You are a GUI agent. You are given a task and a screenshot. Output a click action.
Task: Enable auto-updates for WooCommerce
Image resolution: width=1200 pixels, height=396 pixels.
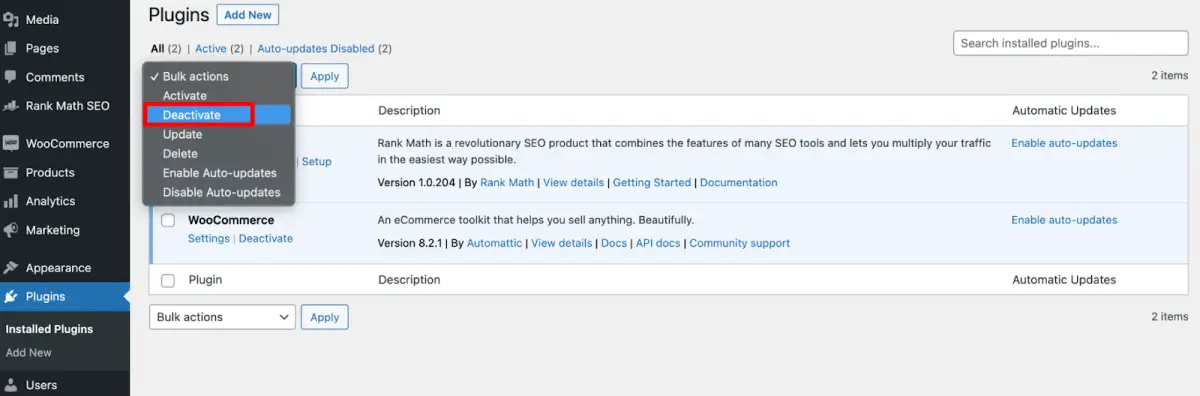tap(1064, 220)
